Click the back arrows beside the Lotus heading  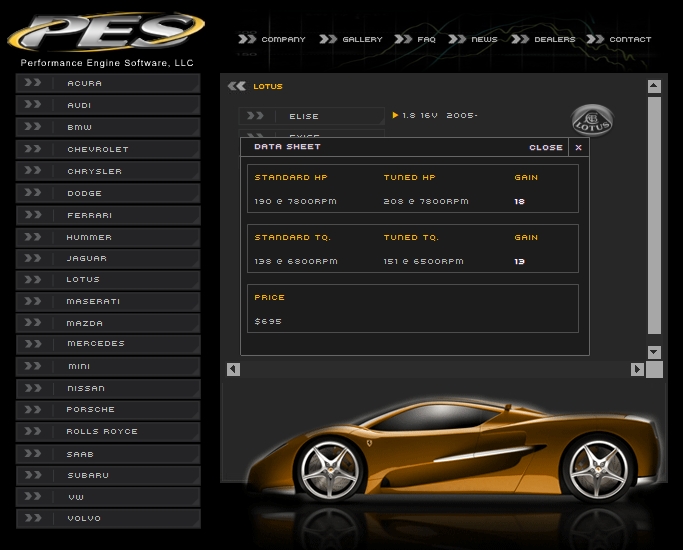click(x=237, y=87)
